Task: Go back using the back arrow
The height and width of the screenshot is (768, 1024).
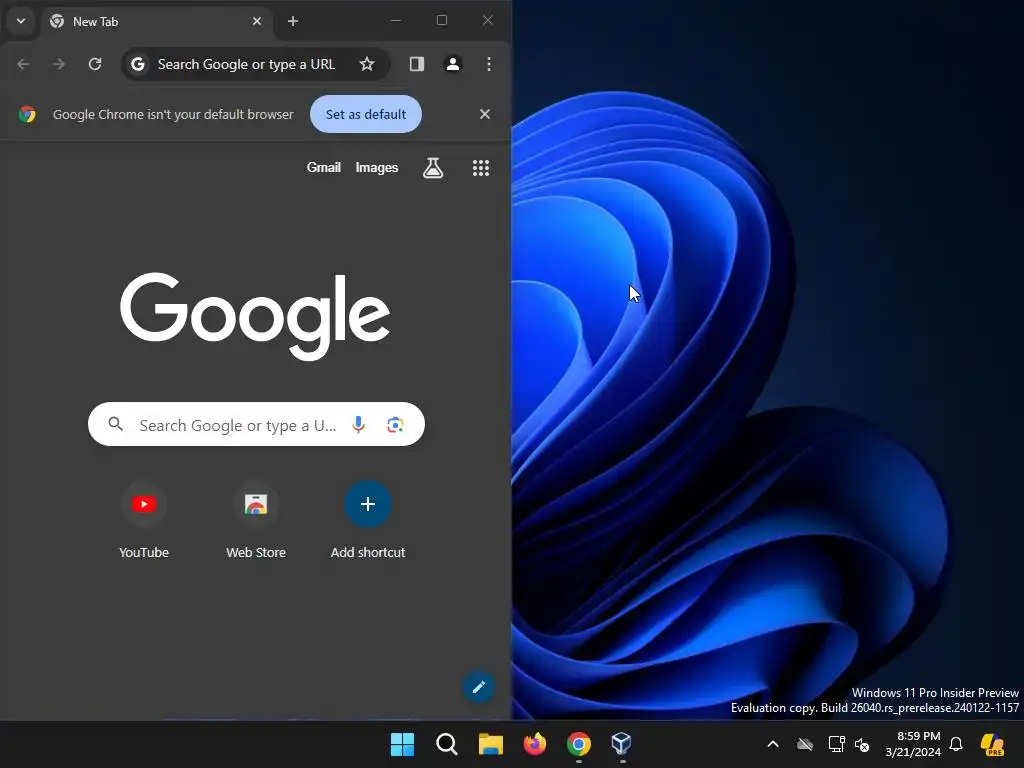Action: tap(23, 64)
